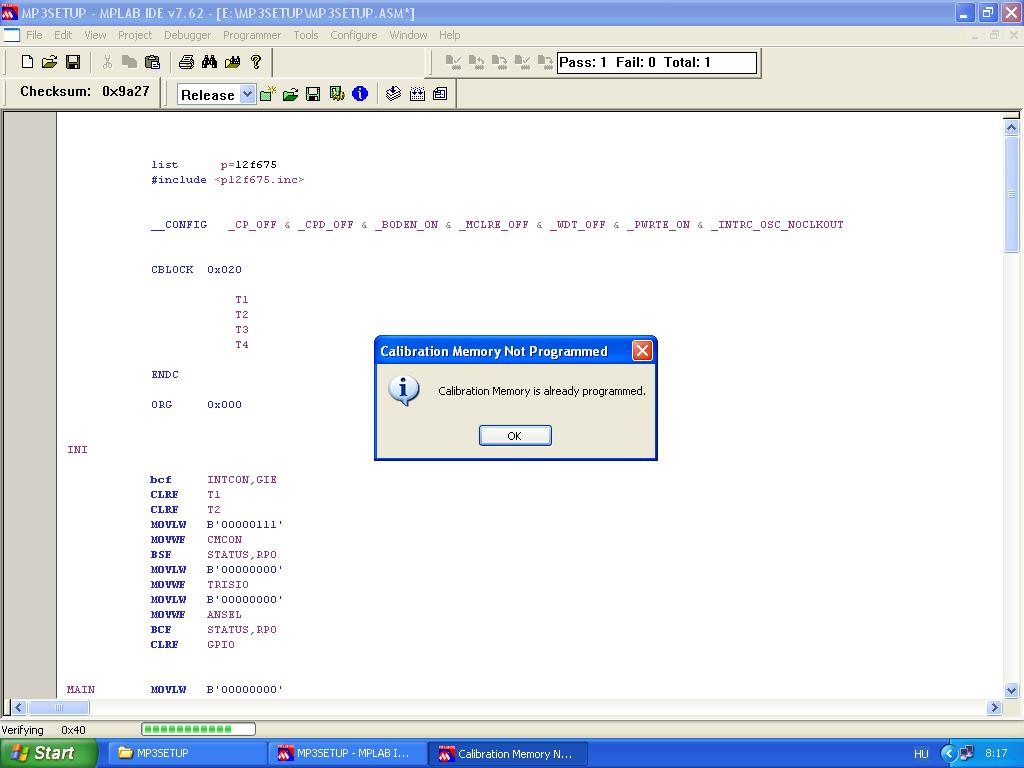Screen dimensions: 1024x768
Task: Switch to MP3SETUP - MPLAB IDE taskbar button
Action: [x=347, y=753]
